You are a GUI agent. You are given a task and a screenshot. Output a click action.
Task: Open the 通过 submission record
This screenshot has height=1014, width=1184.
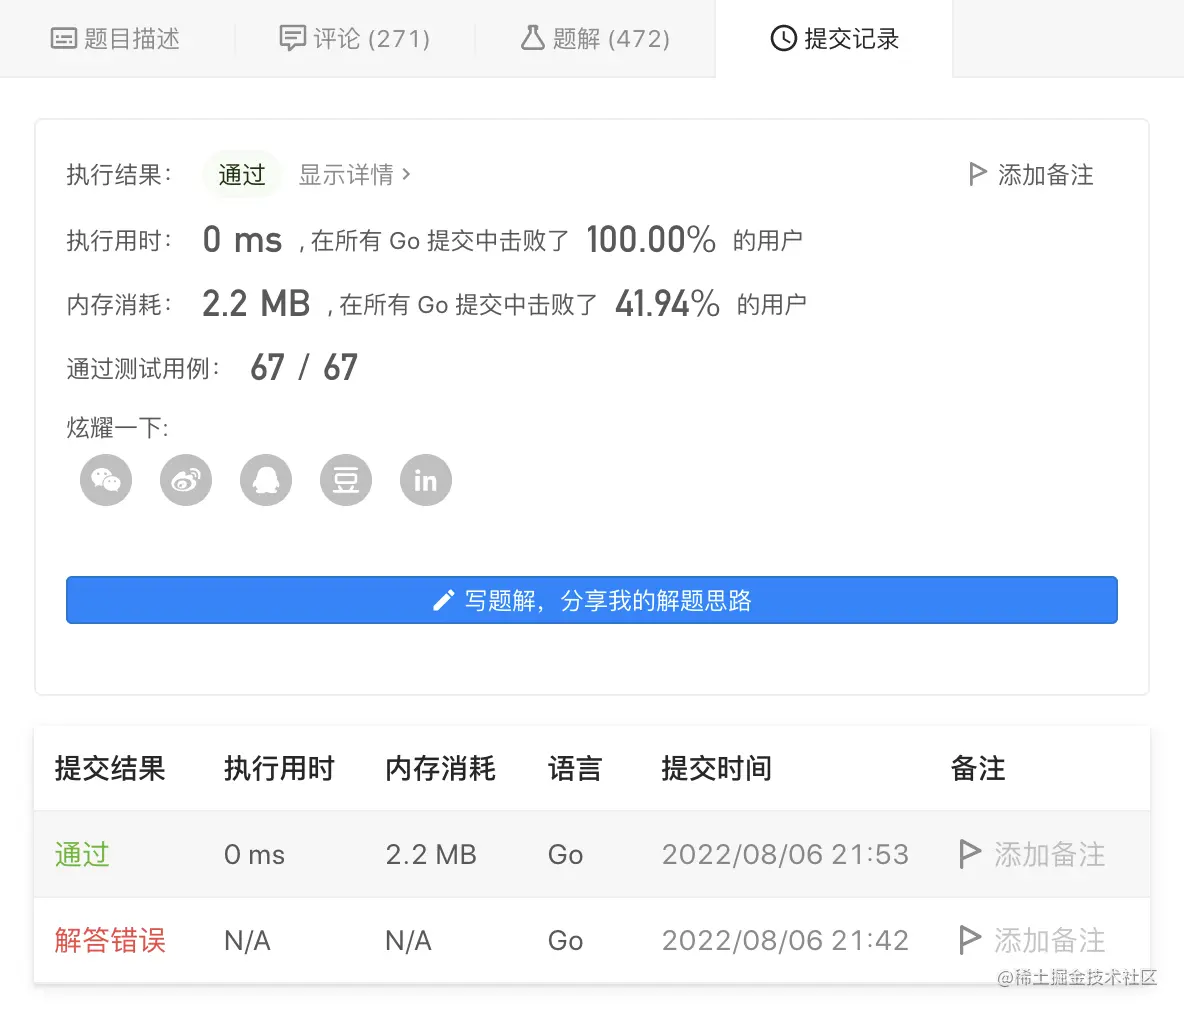point(82,854)
